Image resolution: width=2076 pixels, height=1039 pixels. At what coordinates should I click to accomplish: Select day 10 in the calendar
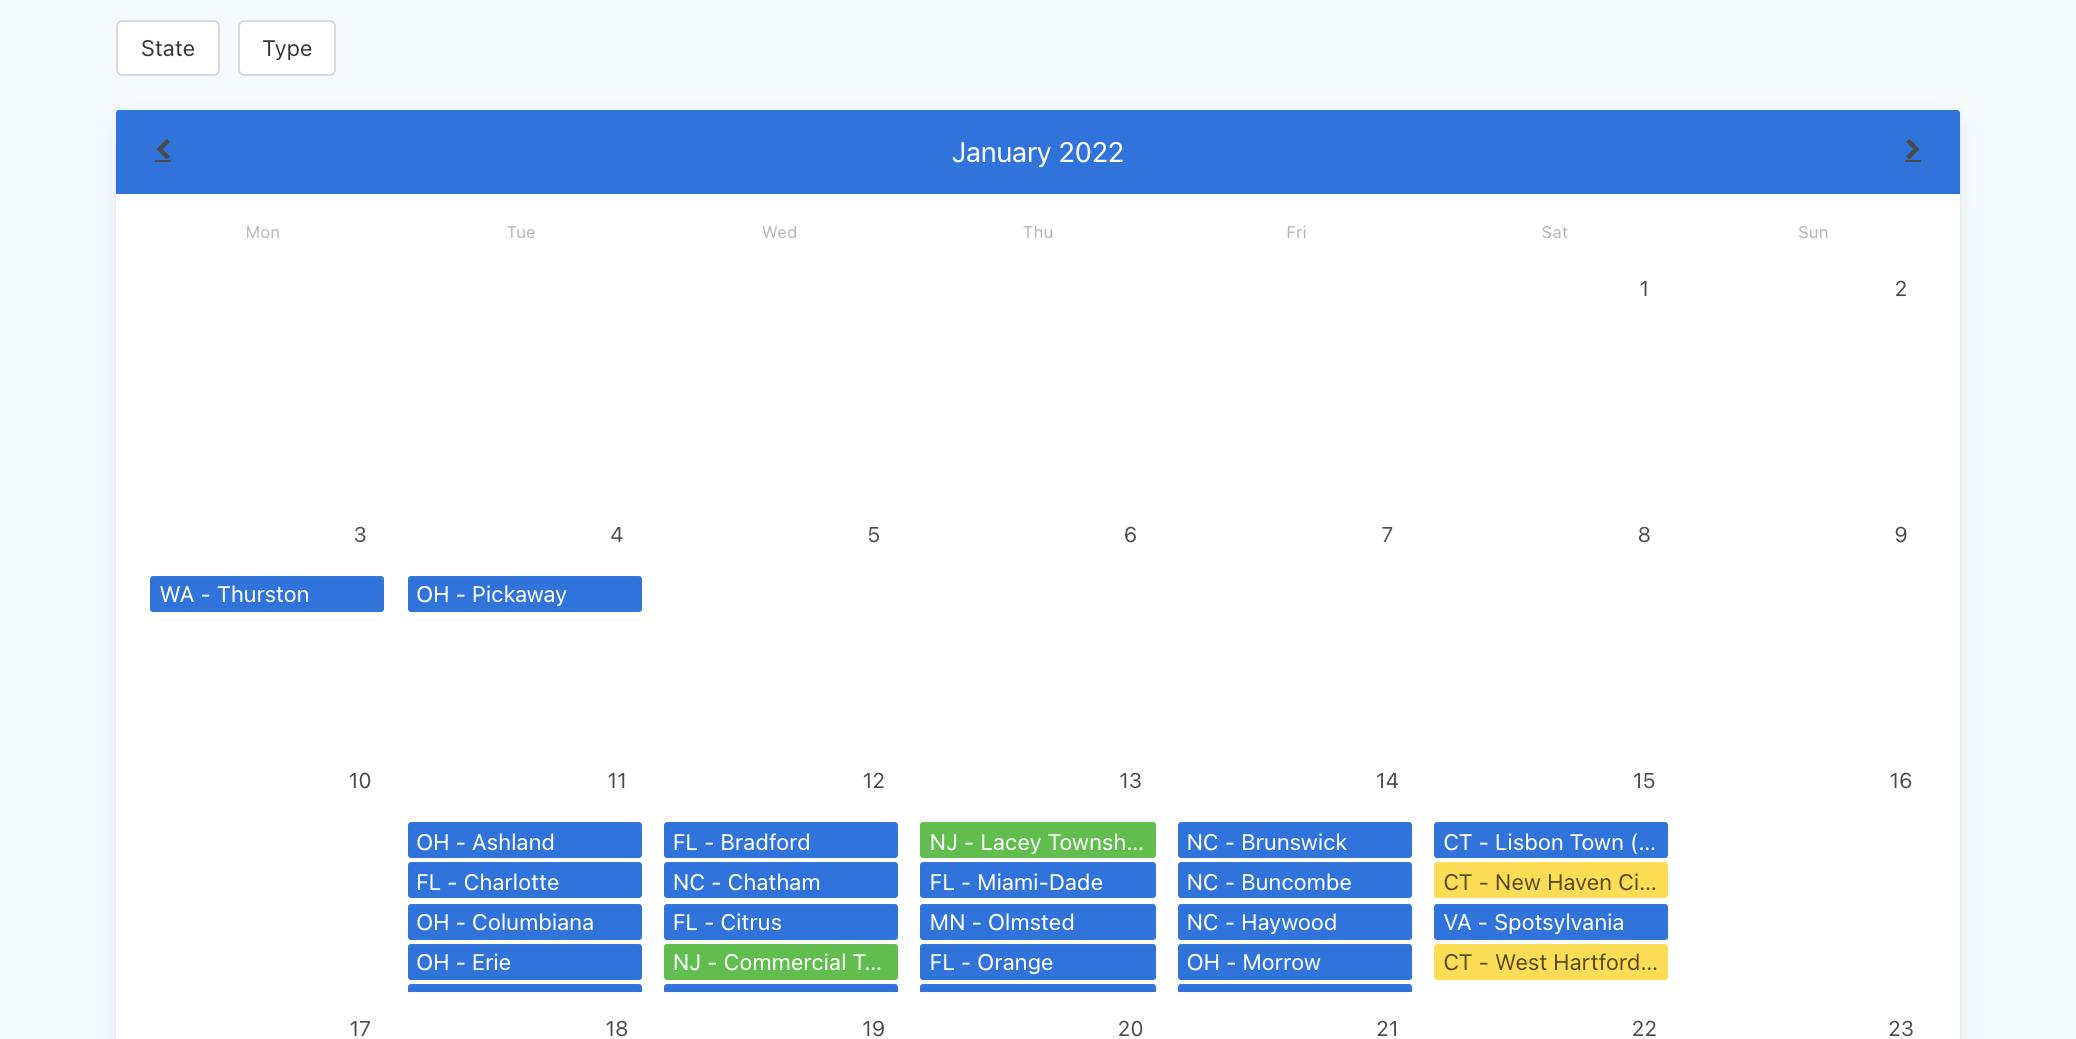(360, 781)
